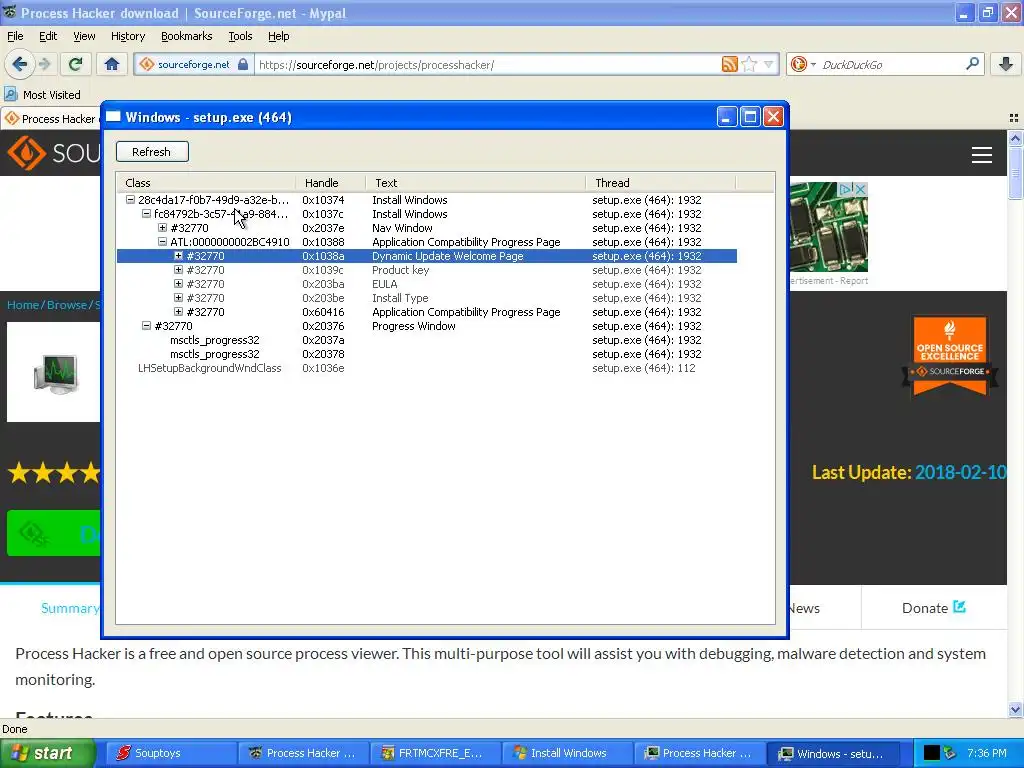Screen dimensions: 1024x768
Task: Open the downloads arrow icon
Action: pyautogui.click(x=1006, y=64)
